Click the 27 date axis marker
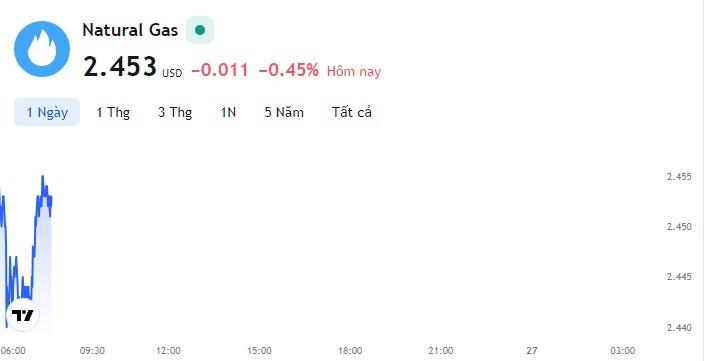 [x=532, y=351]
